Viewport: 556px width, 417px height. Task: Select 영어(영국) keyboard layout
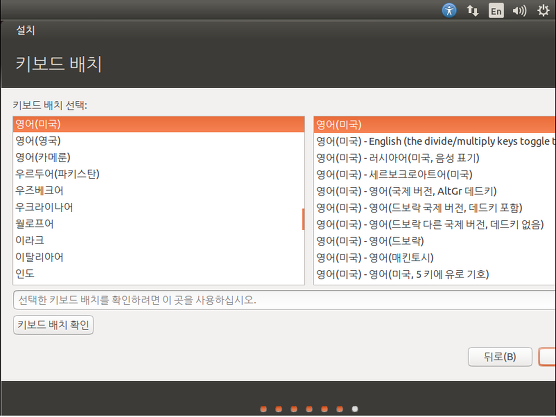(x=159, y=141)
